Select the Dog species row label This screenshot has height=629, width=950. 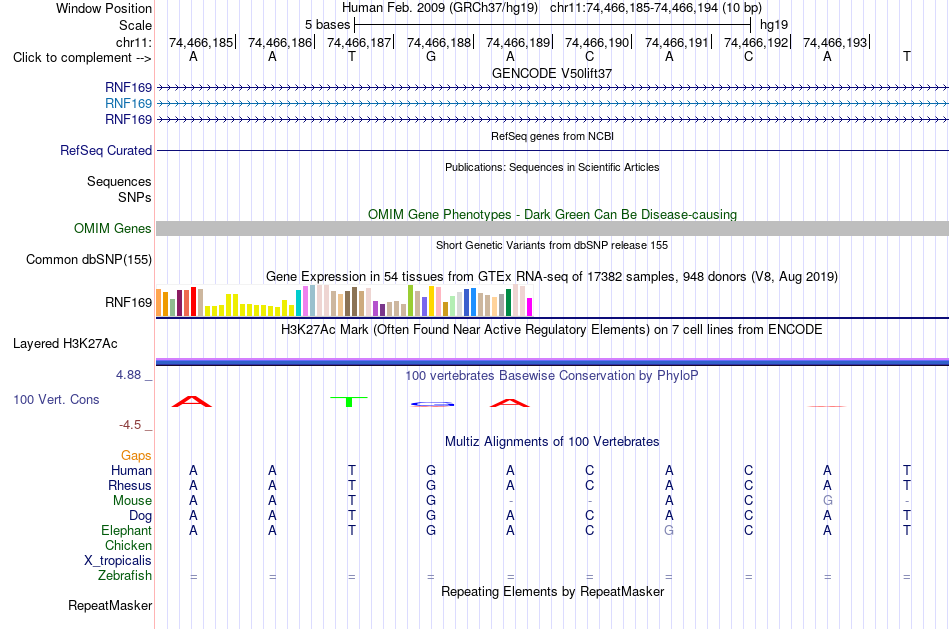(140, 516)
